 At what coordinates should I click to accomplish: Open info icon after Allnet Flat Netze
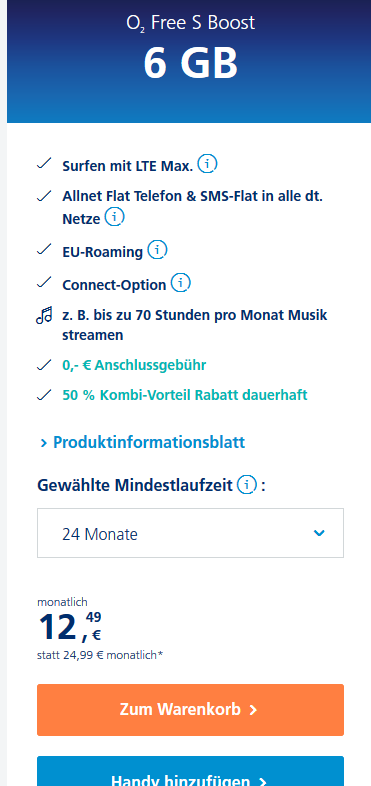click(115, 218)
